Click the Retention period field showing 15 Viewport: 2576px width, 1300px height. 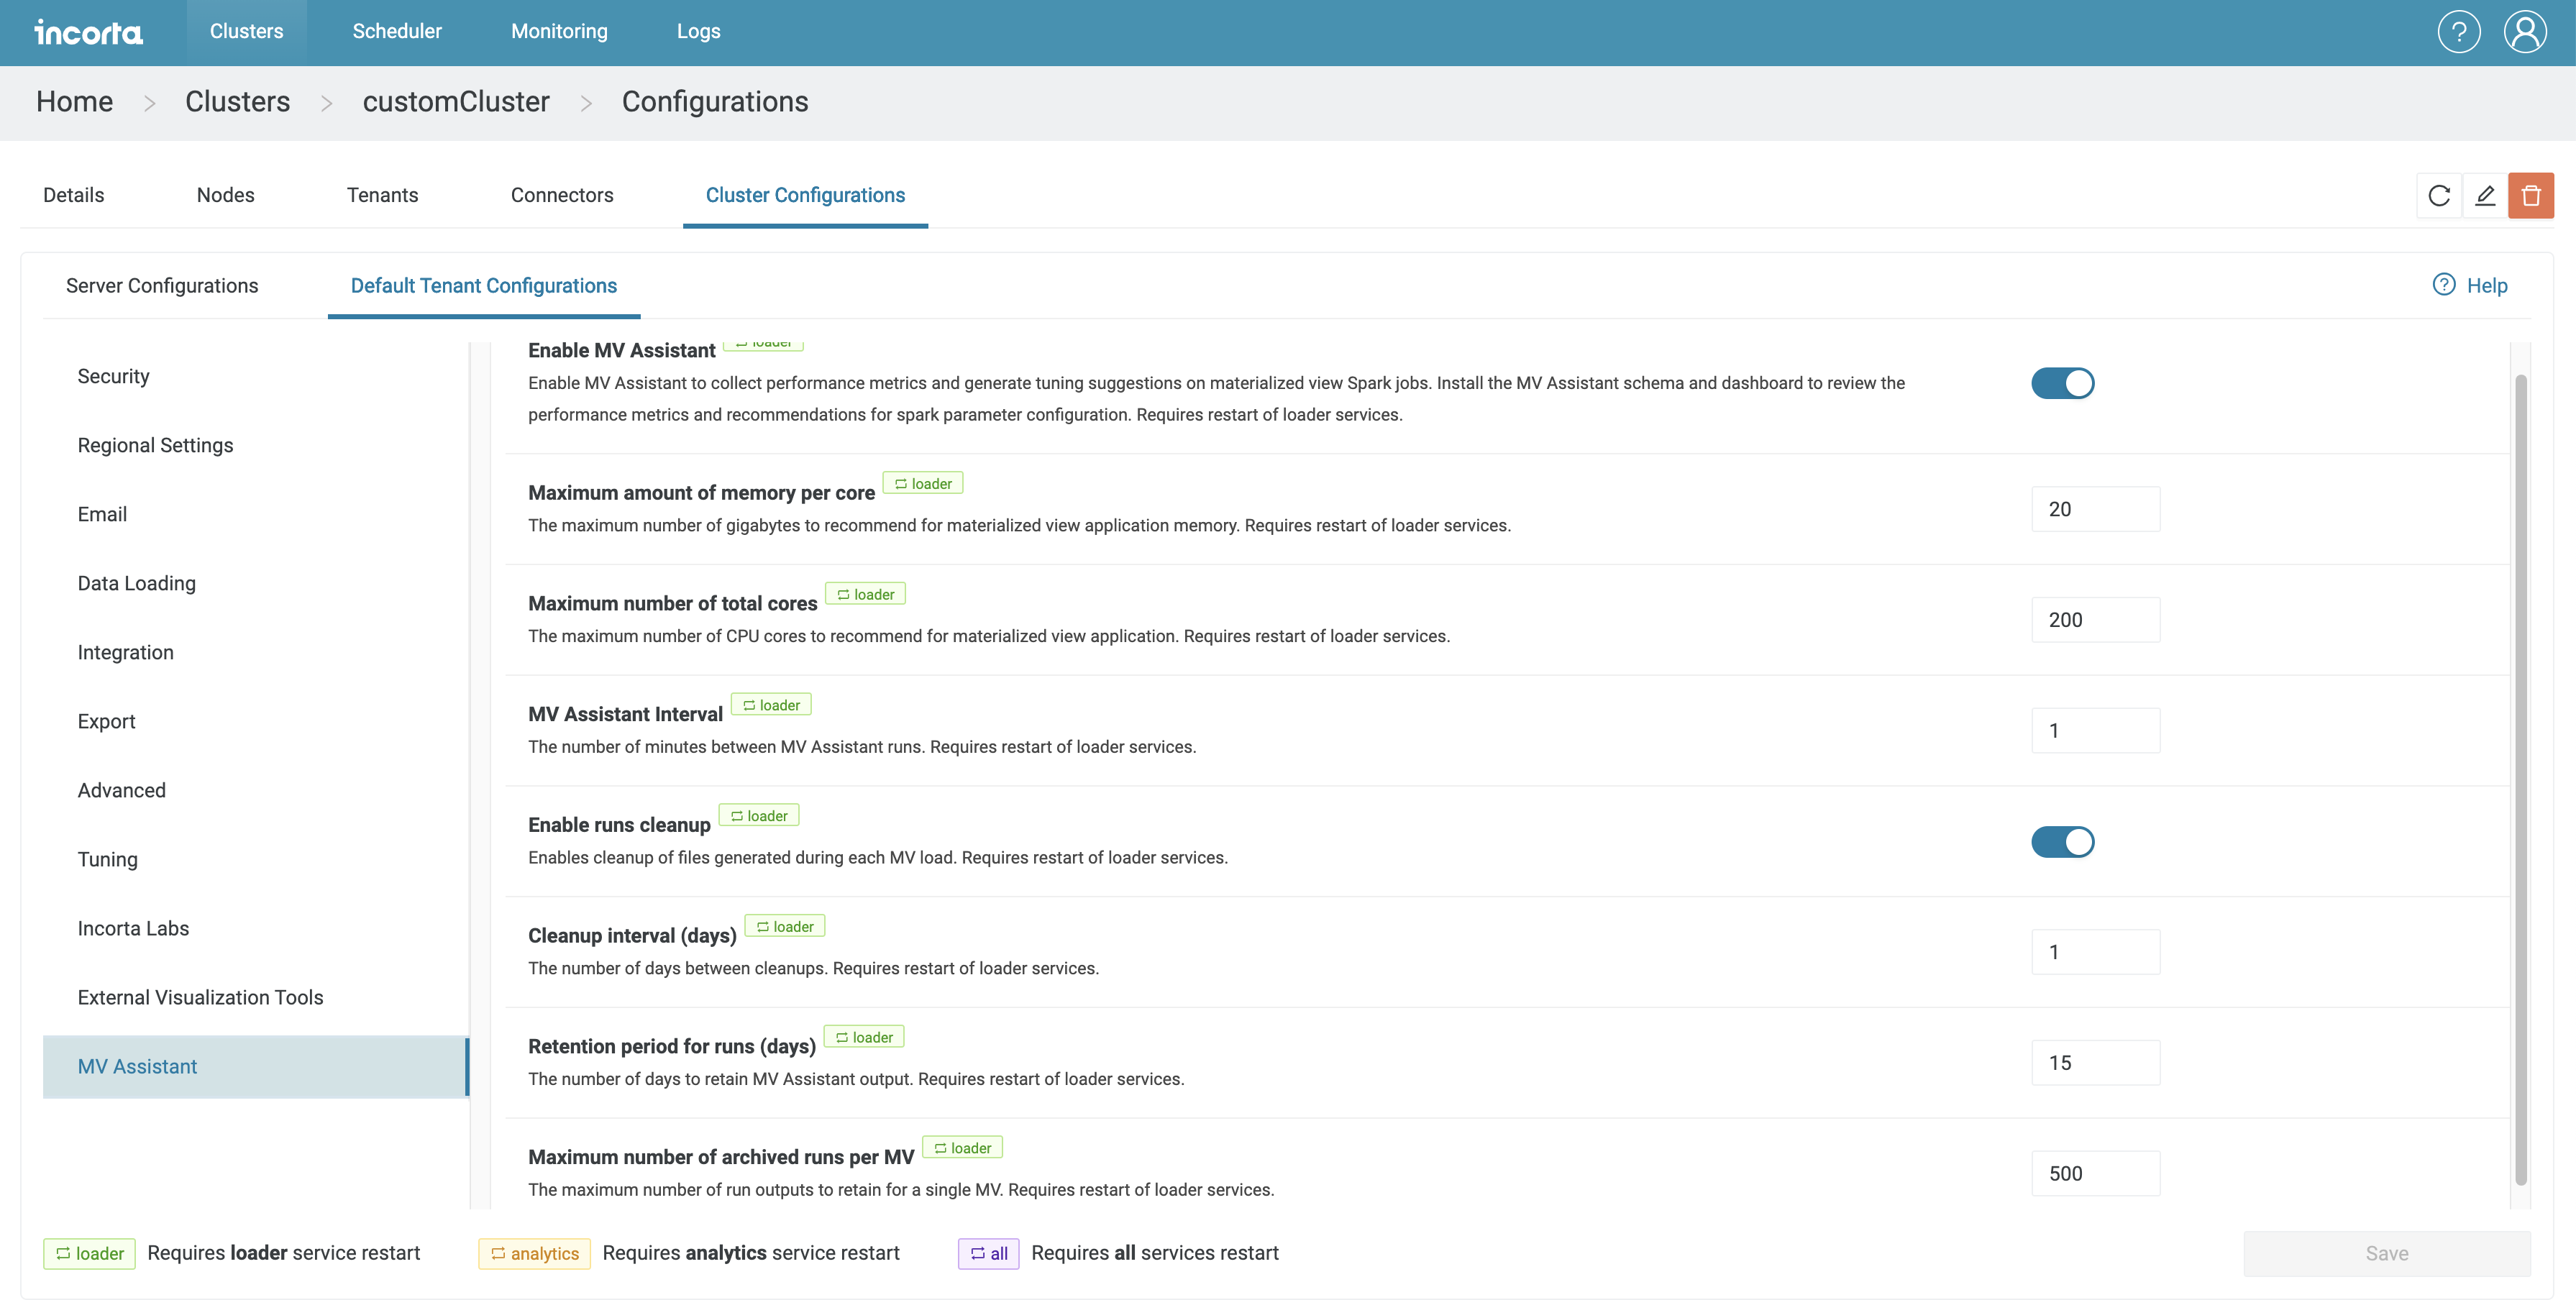2095,1063
